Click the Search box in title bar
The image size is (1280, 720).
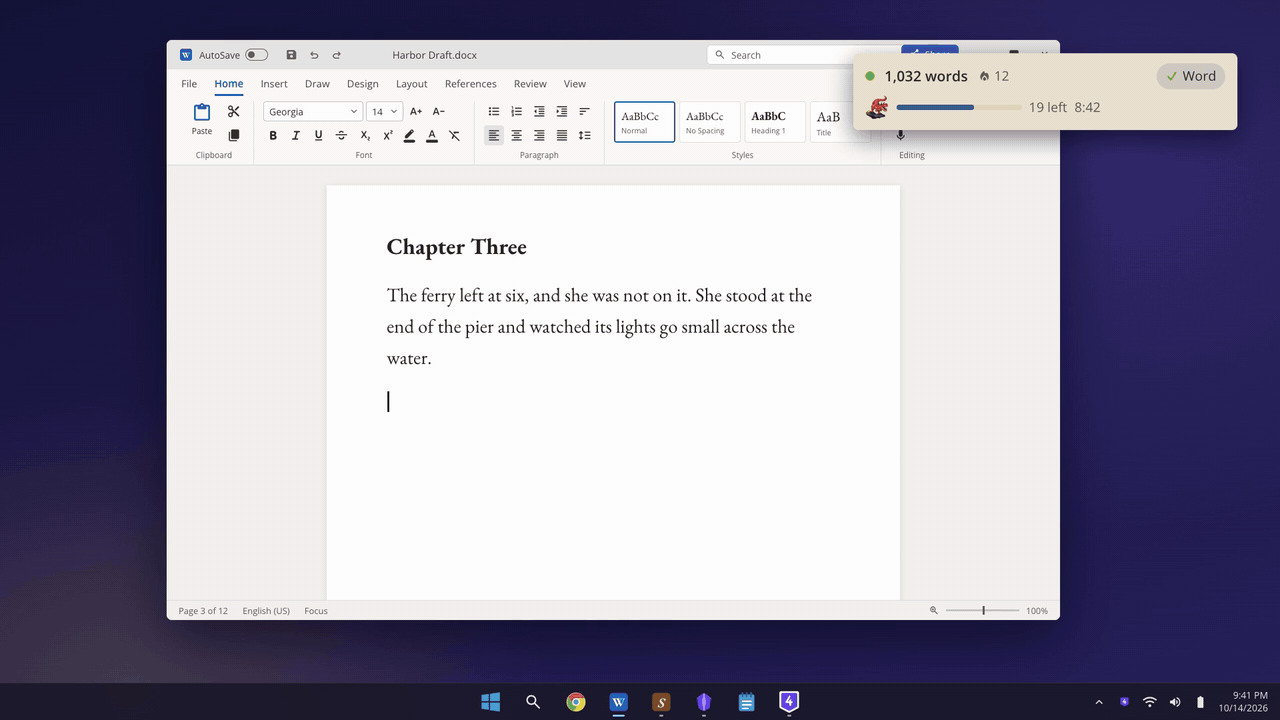click(x=802, y=55)
